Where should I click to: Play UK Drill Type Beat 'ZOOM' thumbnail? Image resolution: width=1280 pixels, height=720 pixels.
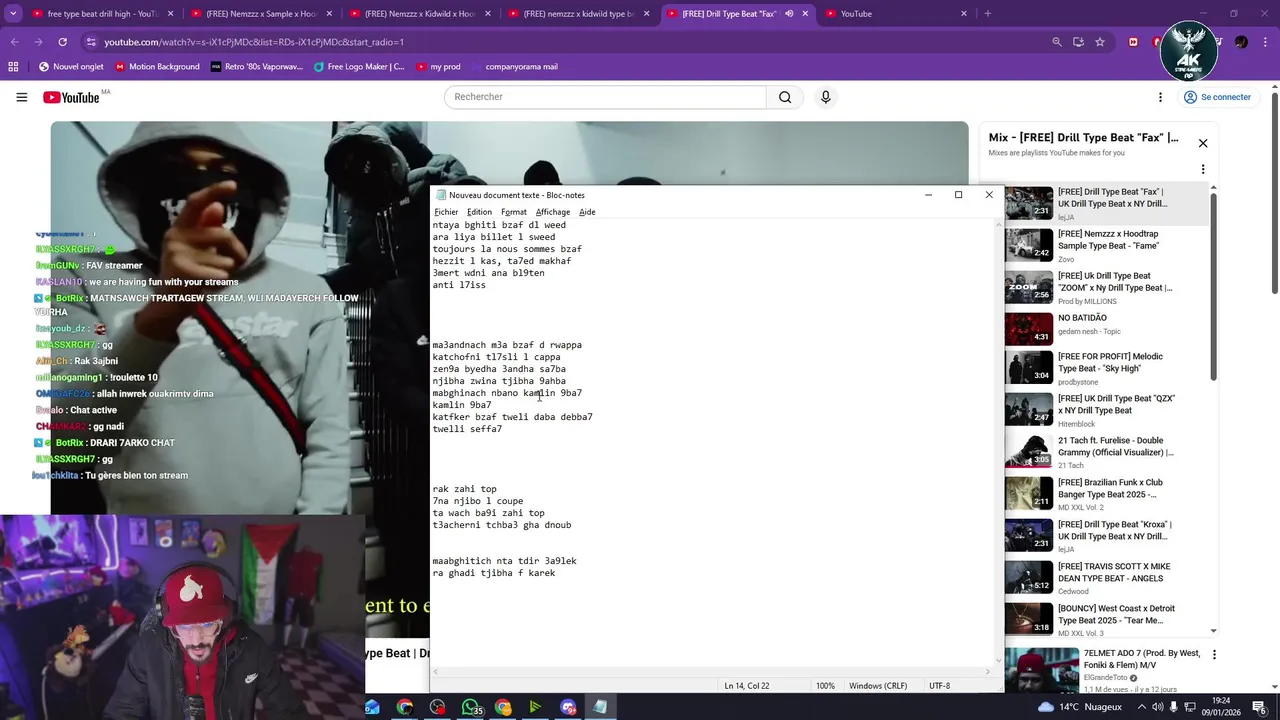1028,288
